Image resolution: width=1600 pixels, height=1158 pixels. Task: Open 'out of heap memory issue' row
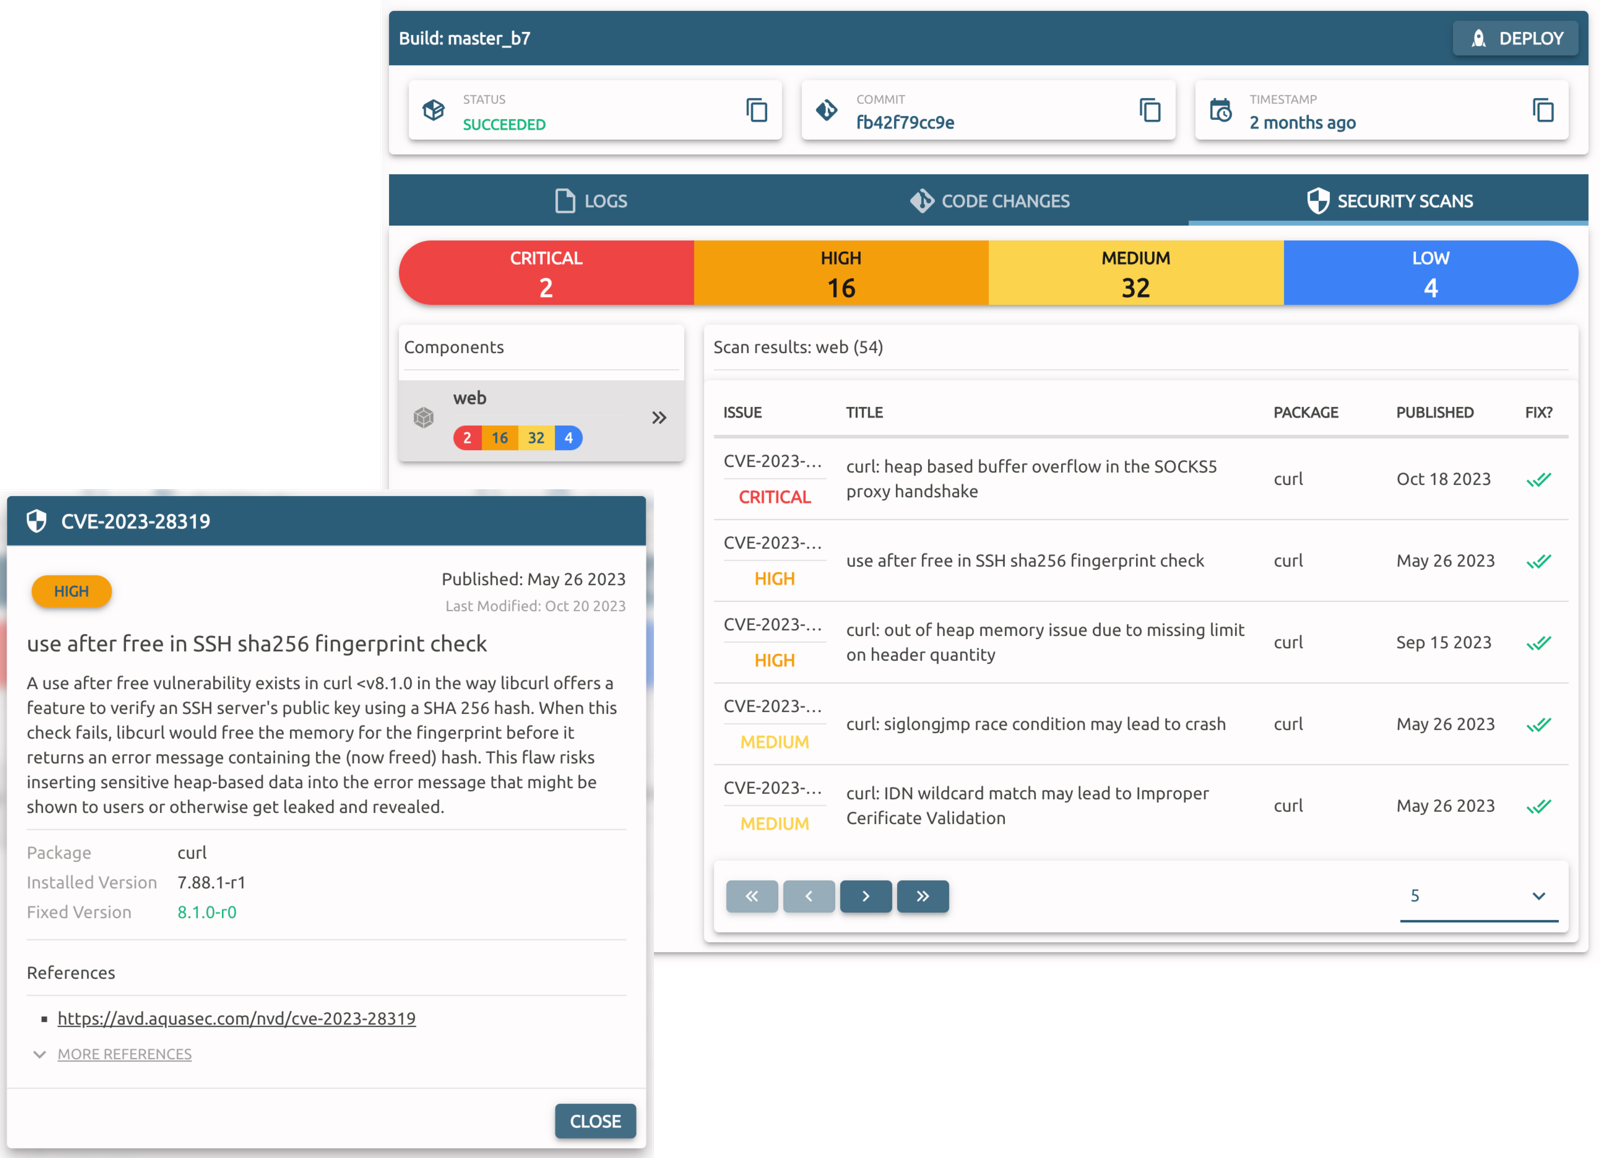[1140, 643]
